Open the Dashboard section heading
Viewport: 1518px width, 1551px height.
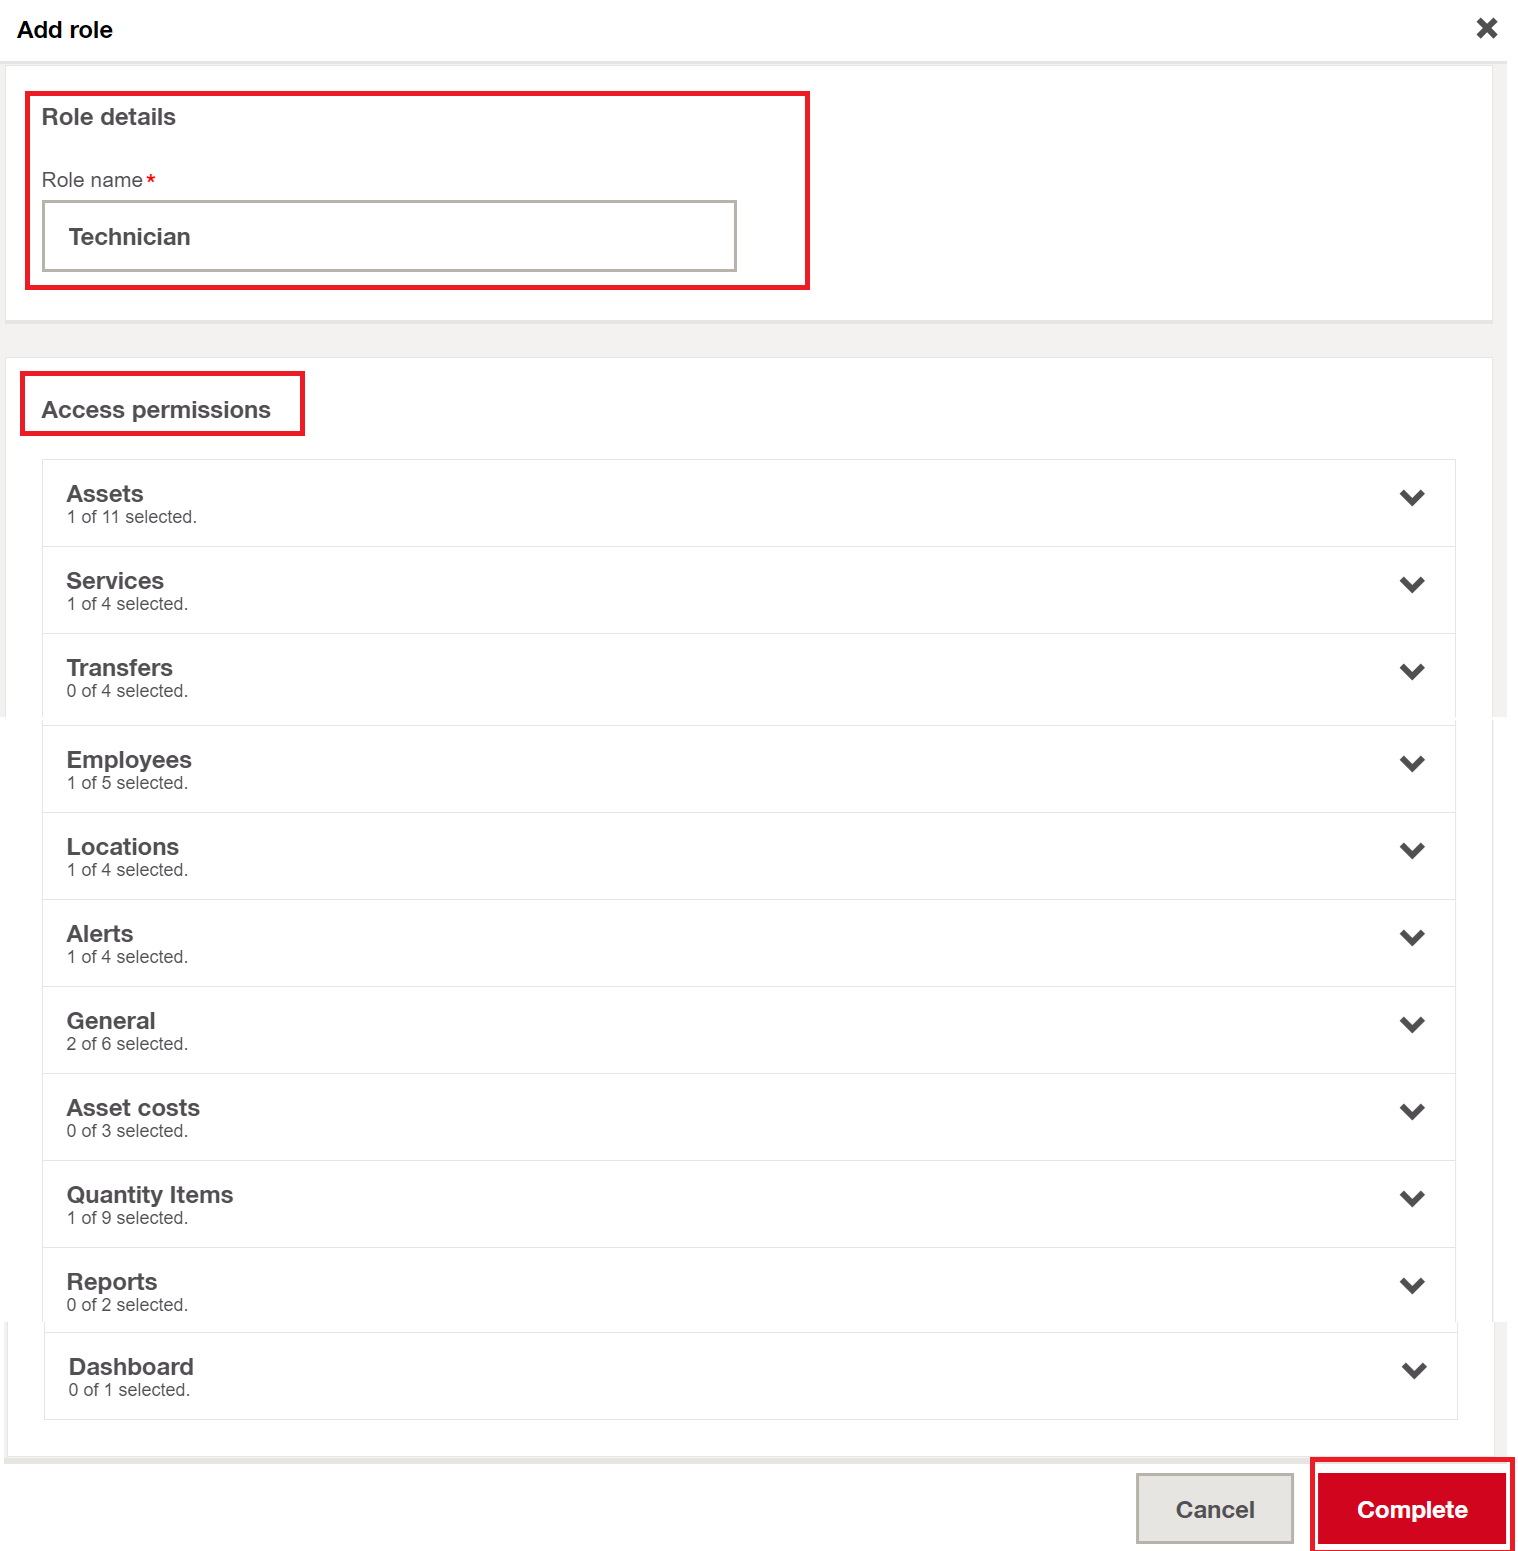coord(131,1367)
